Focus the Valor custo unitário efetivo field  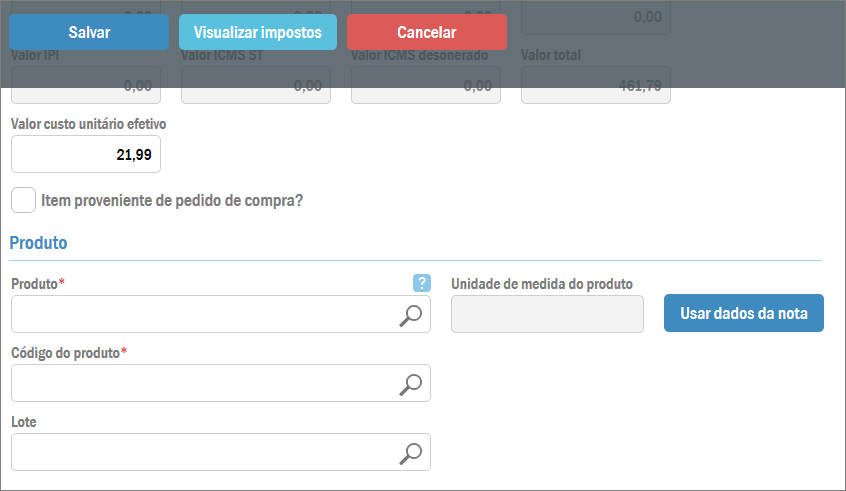tap(86, 155)
